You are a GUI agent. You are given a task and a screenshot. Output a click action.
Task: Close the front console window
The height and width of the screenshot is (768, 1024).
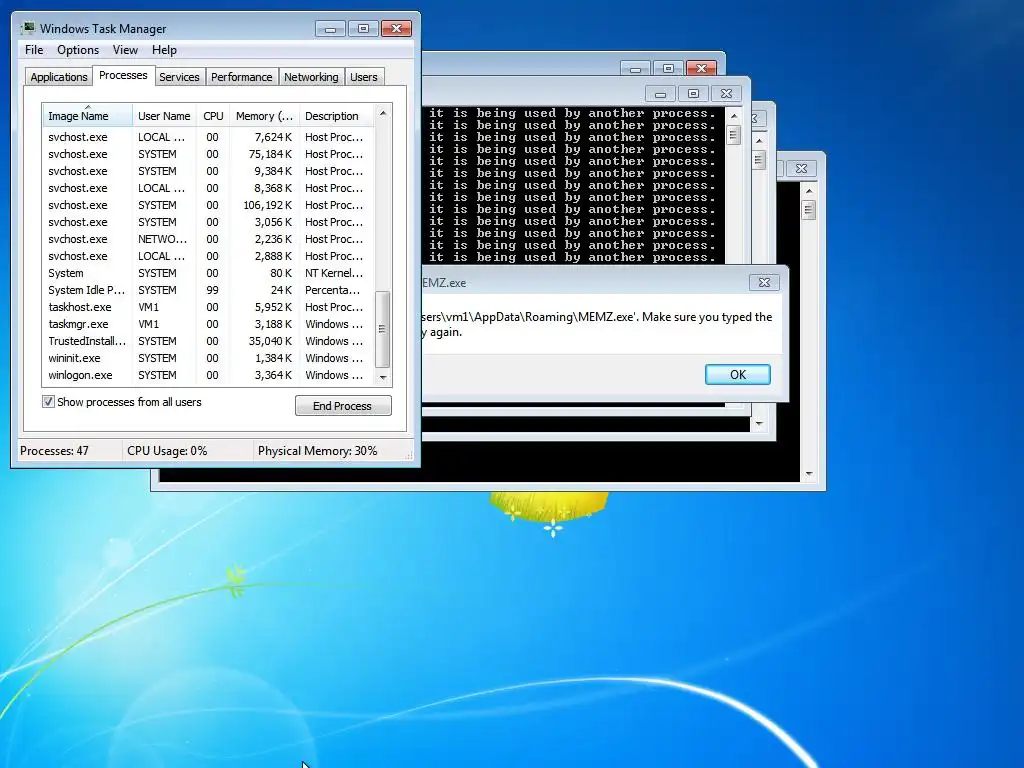(x=726, y=94)
